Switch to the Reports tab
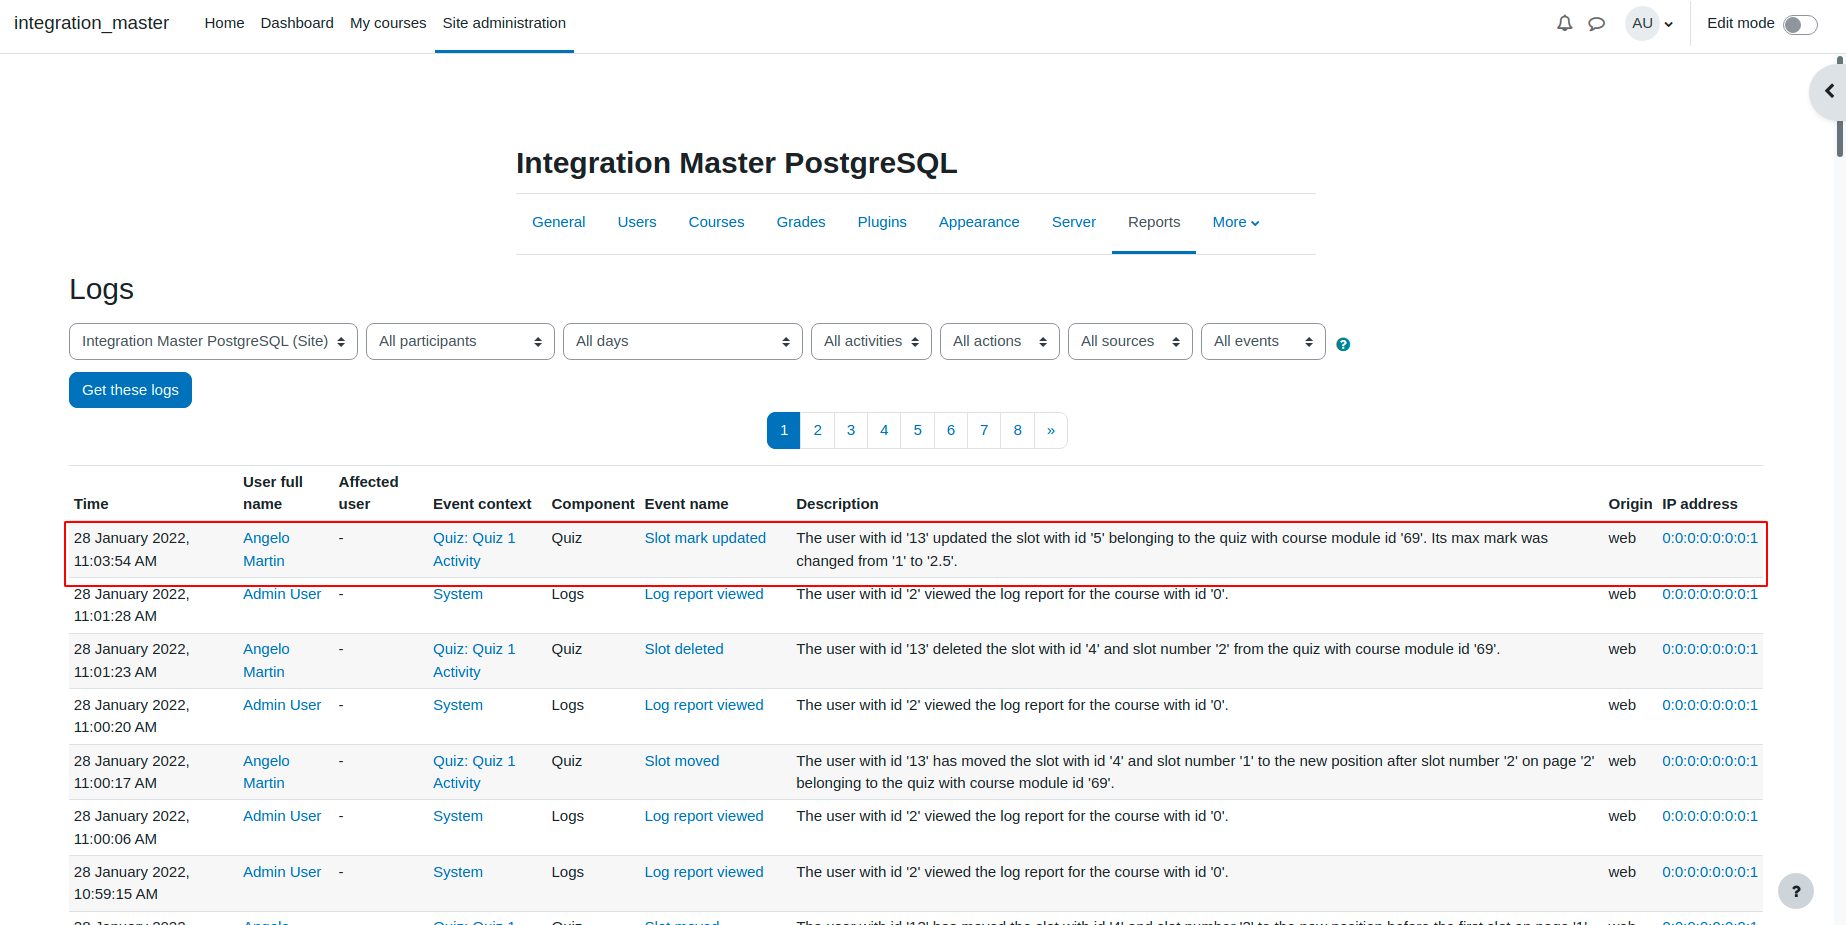The width and height of the screenshot is (1846, 925). (x=1154, y=222)
